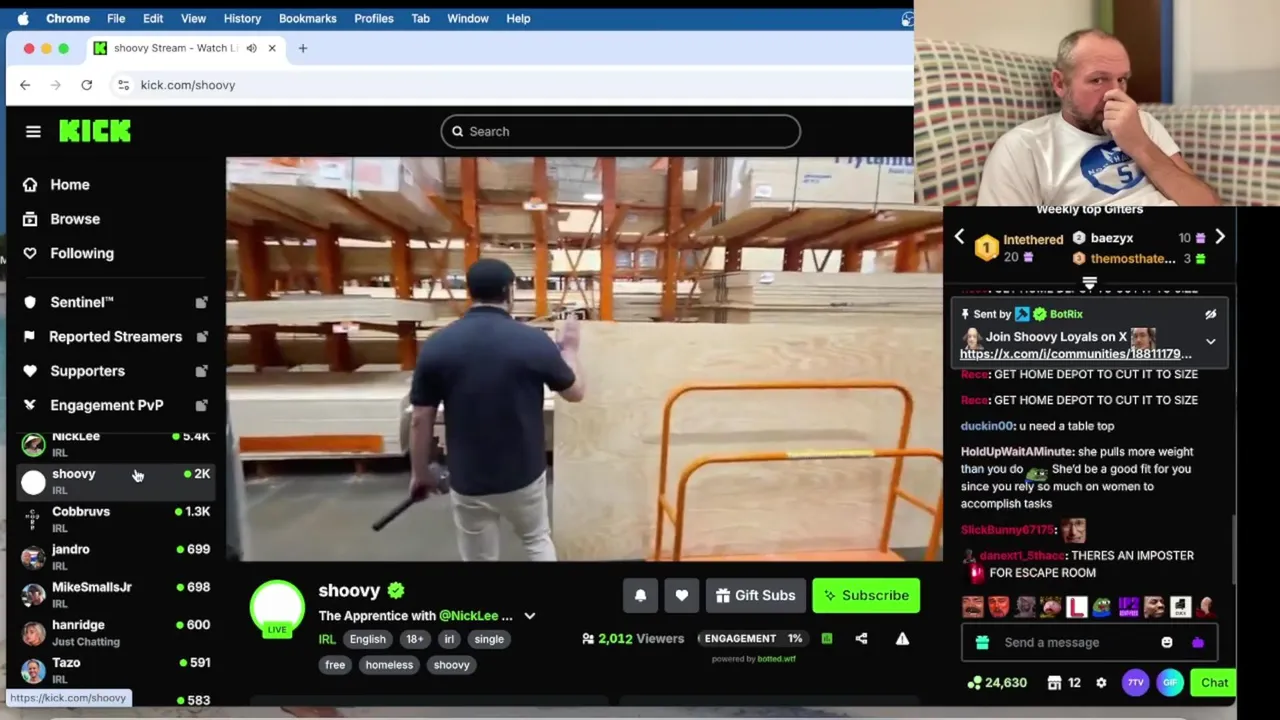The height and width of the screenshot is (720, 1280).
Task: Open Following in sidebar
Action: click(81, 254)
